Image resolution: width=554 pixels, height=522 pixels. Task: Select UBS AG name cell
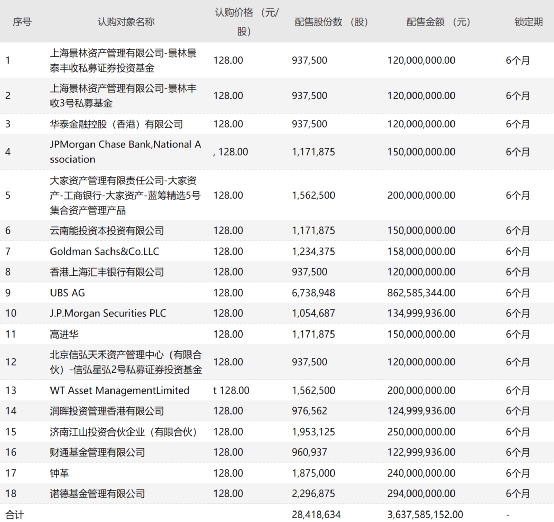click(x=67, y=293)
